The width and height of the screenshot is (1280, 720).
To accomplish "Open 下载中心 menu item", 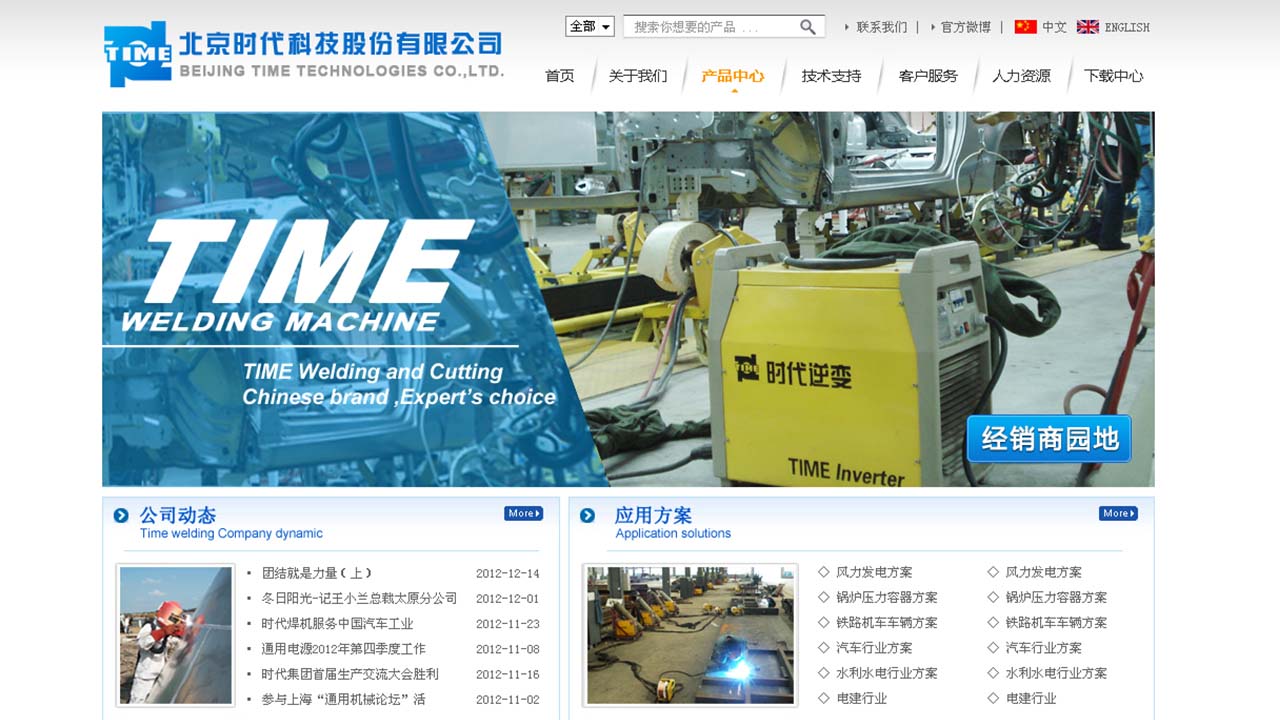I will click(x=1114, y=76).
